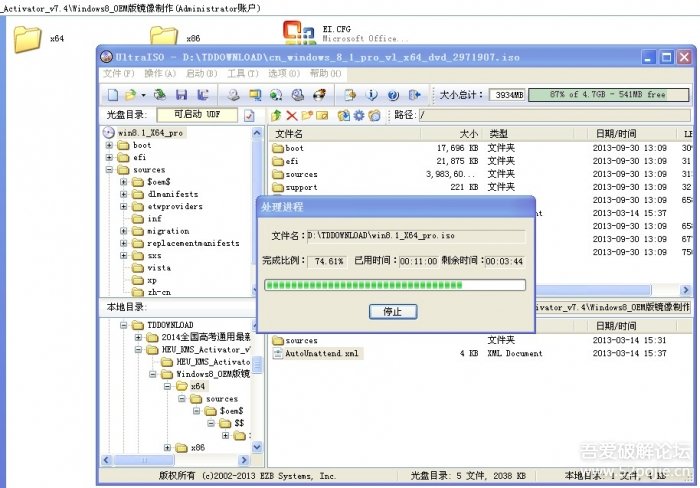Click the Burn CD image icon
700x488 pixels.
point(319,95)
